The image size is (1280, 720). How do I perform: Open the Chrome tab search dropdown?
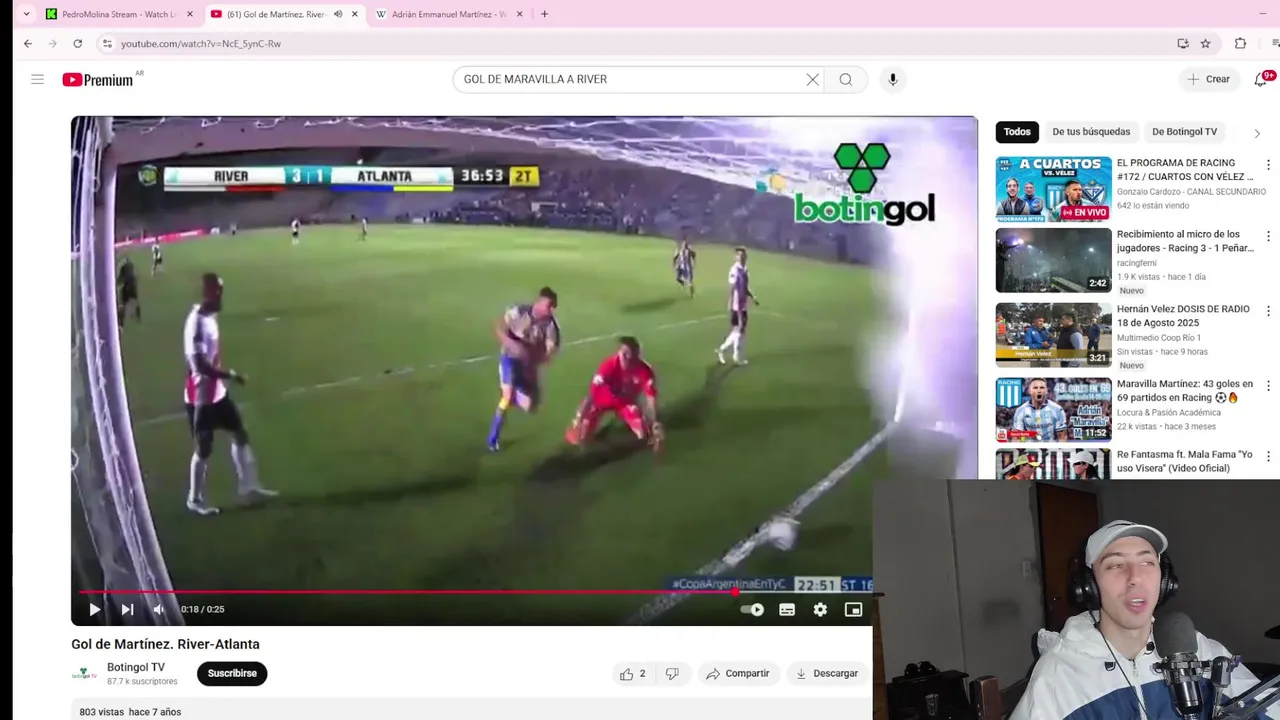pyautogui.click(x=26, y=14)
